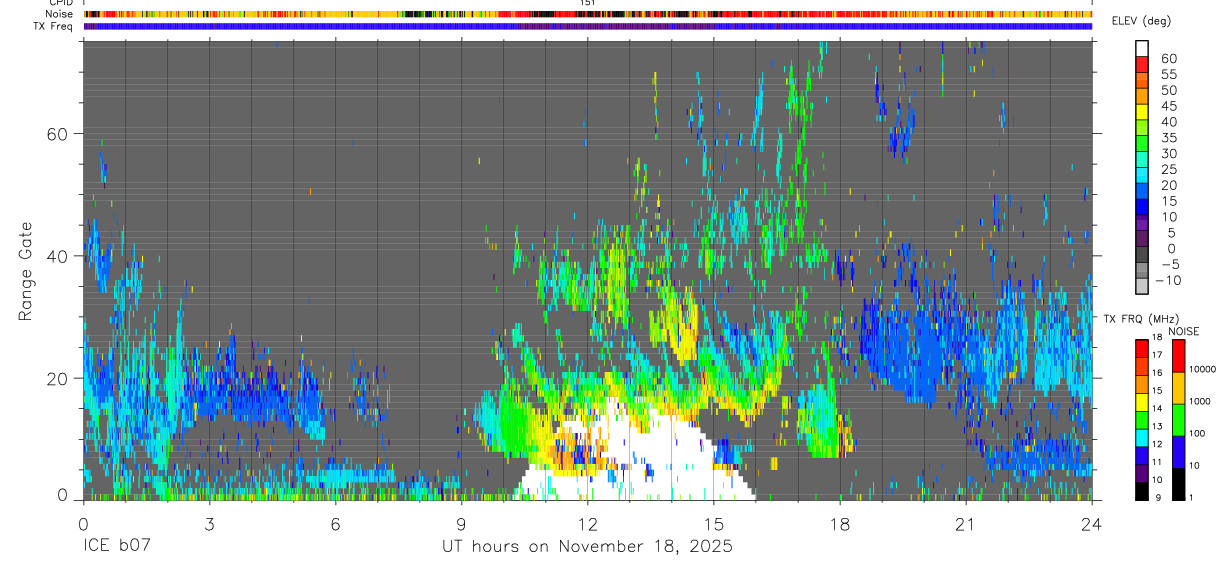Viewport: 1228px width, 567px height.
Task: Select the yellow 14–15 MHz TX FRQ swatch
Action: click(1142, 402)
